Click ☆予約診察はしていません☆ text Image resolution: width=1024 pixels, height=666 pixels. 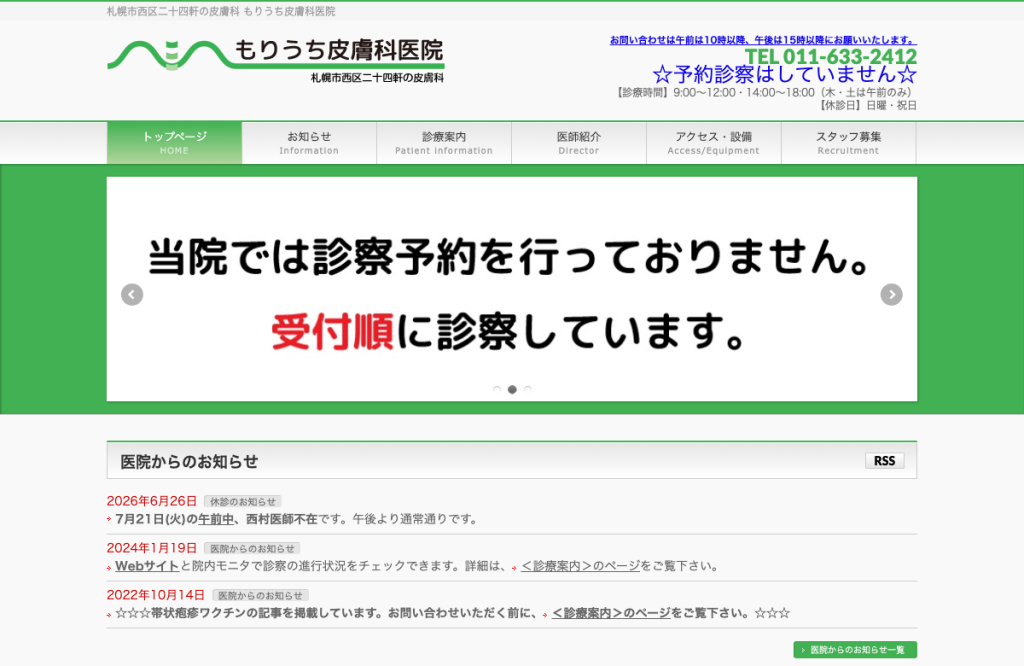pos(784,74)
